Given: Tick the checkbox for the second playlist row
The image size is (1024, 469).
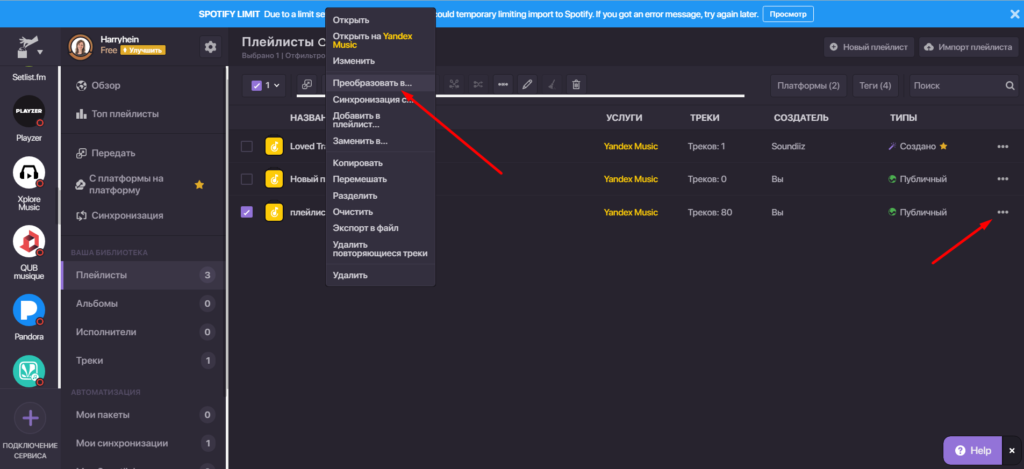Looking at the screenshot, I should (x=247, y=179).
